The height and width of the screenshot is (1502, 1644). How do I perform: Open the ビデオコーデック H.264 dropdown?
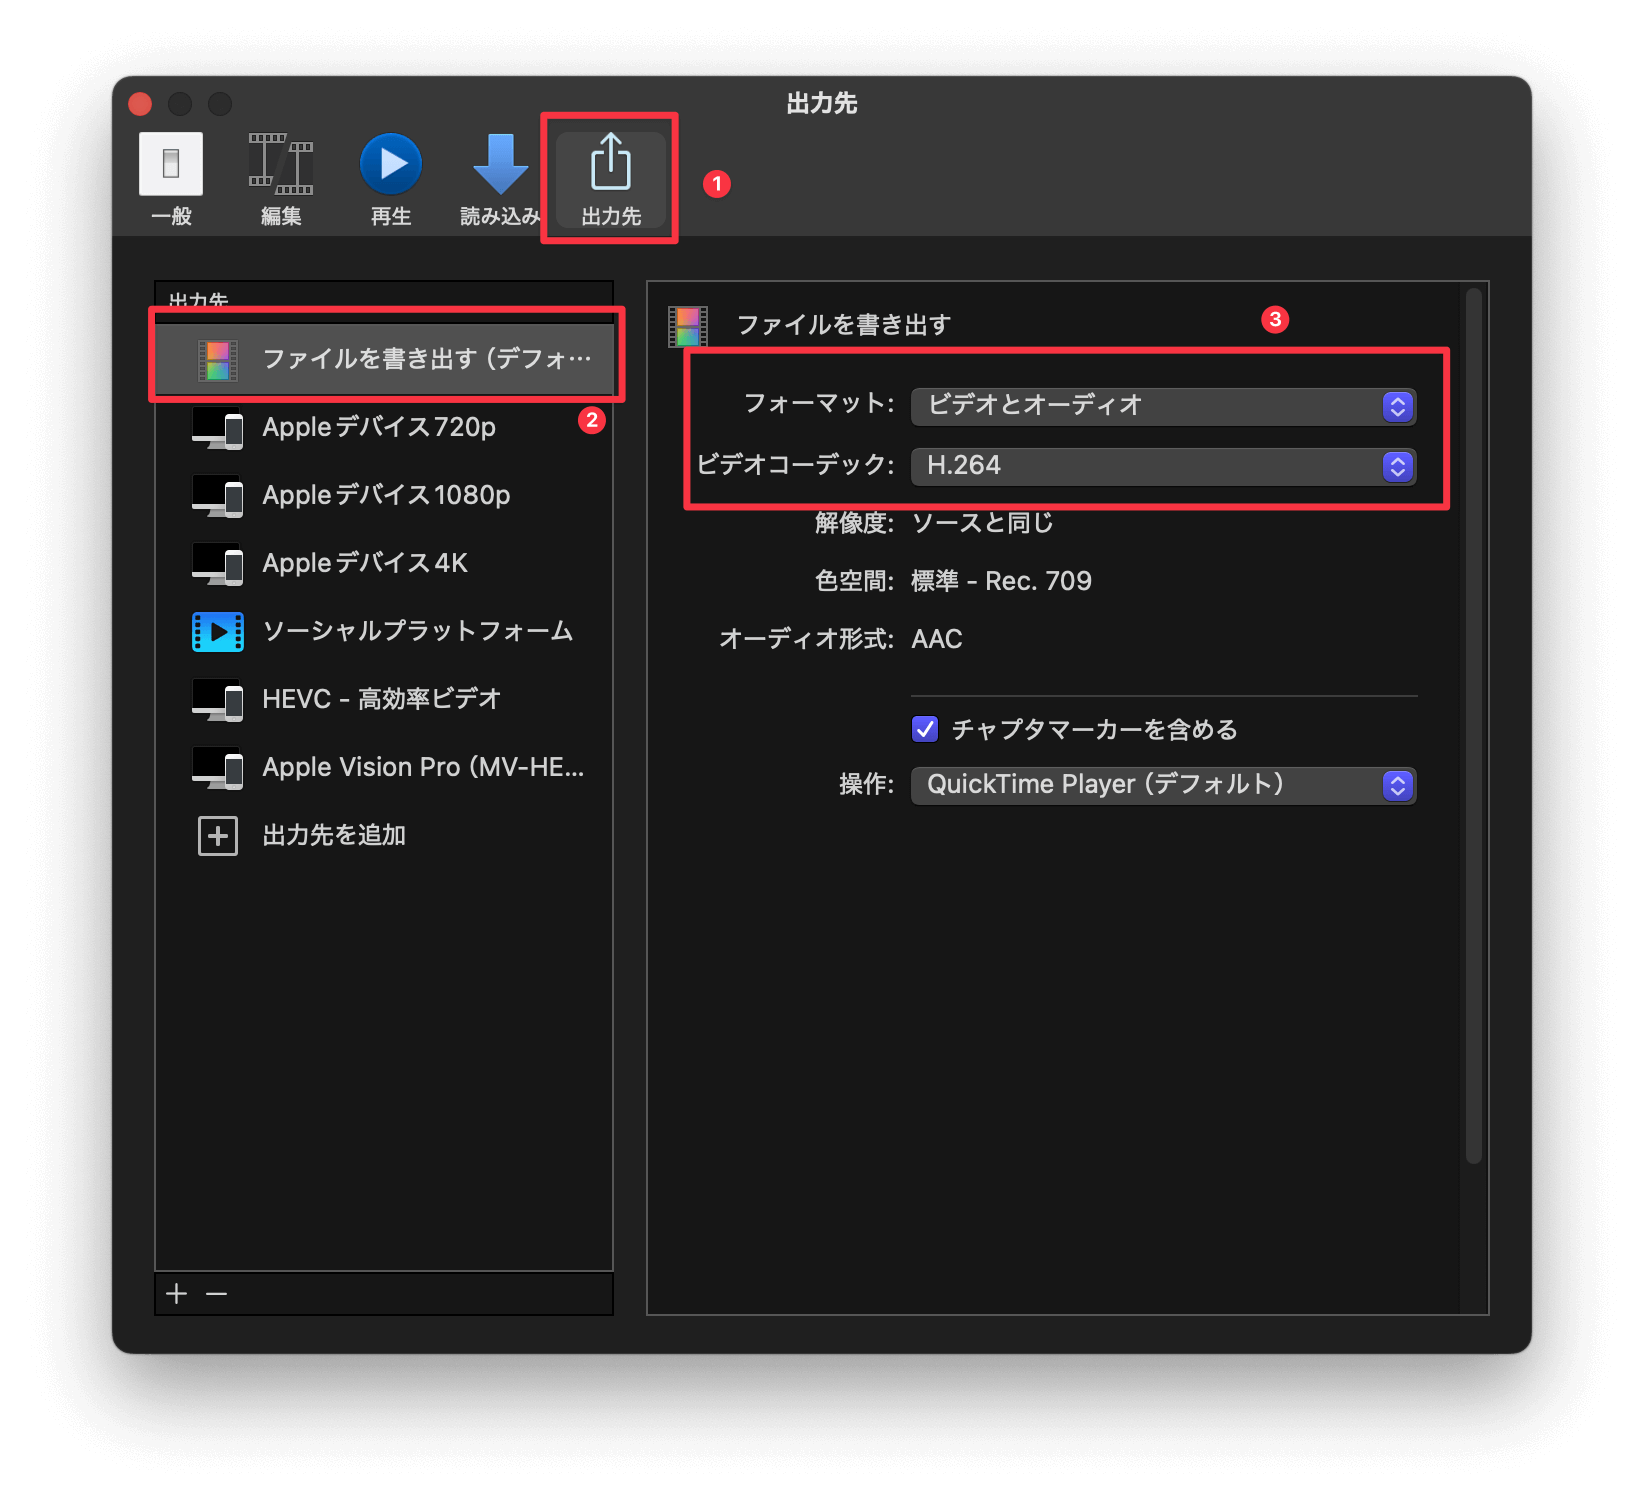coord(1163,466)
